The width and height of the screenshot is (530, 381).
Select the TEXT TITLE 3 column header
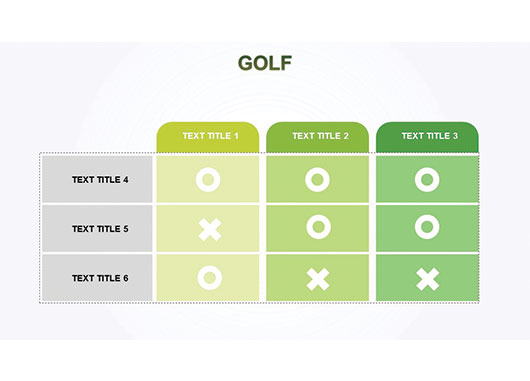(430, 136)
